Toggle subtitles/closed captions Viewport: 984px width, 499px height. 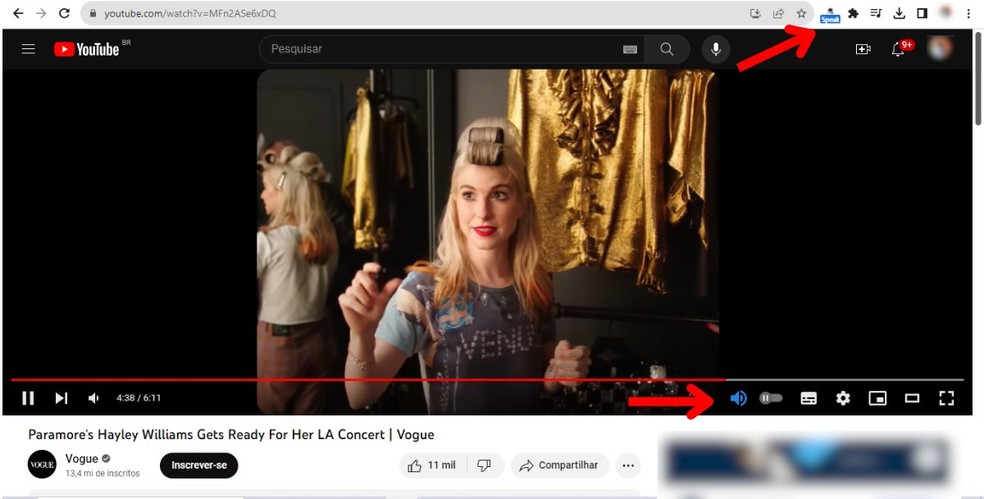[x=809, y=398]
